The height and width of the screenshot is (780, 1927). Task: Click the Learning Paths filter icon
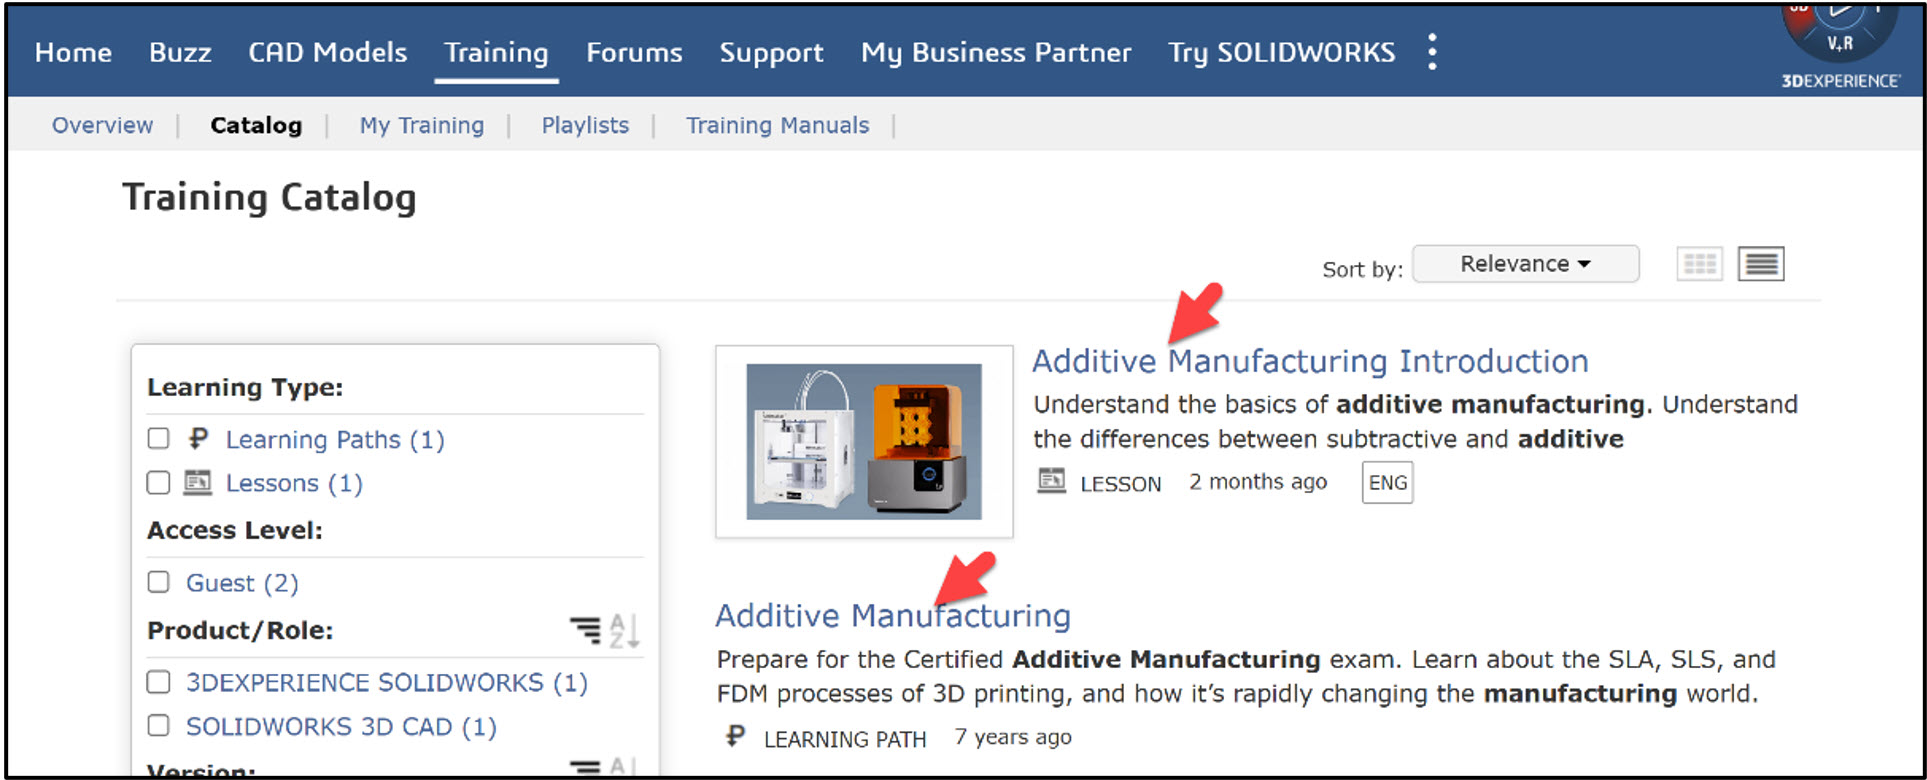pos(198,439)
